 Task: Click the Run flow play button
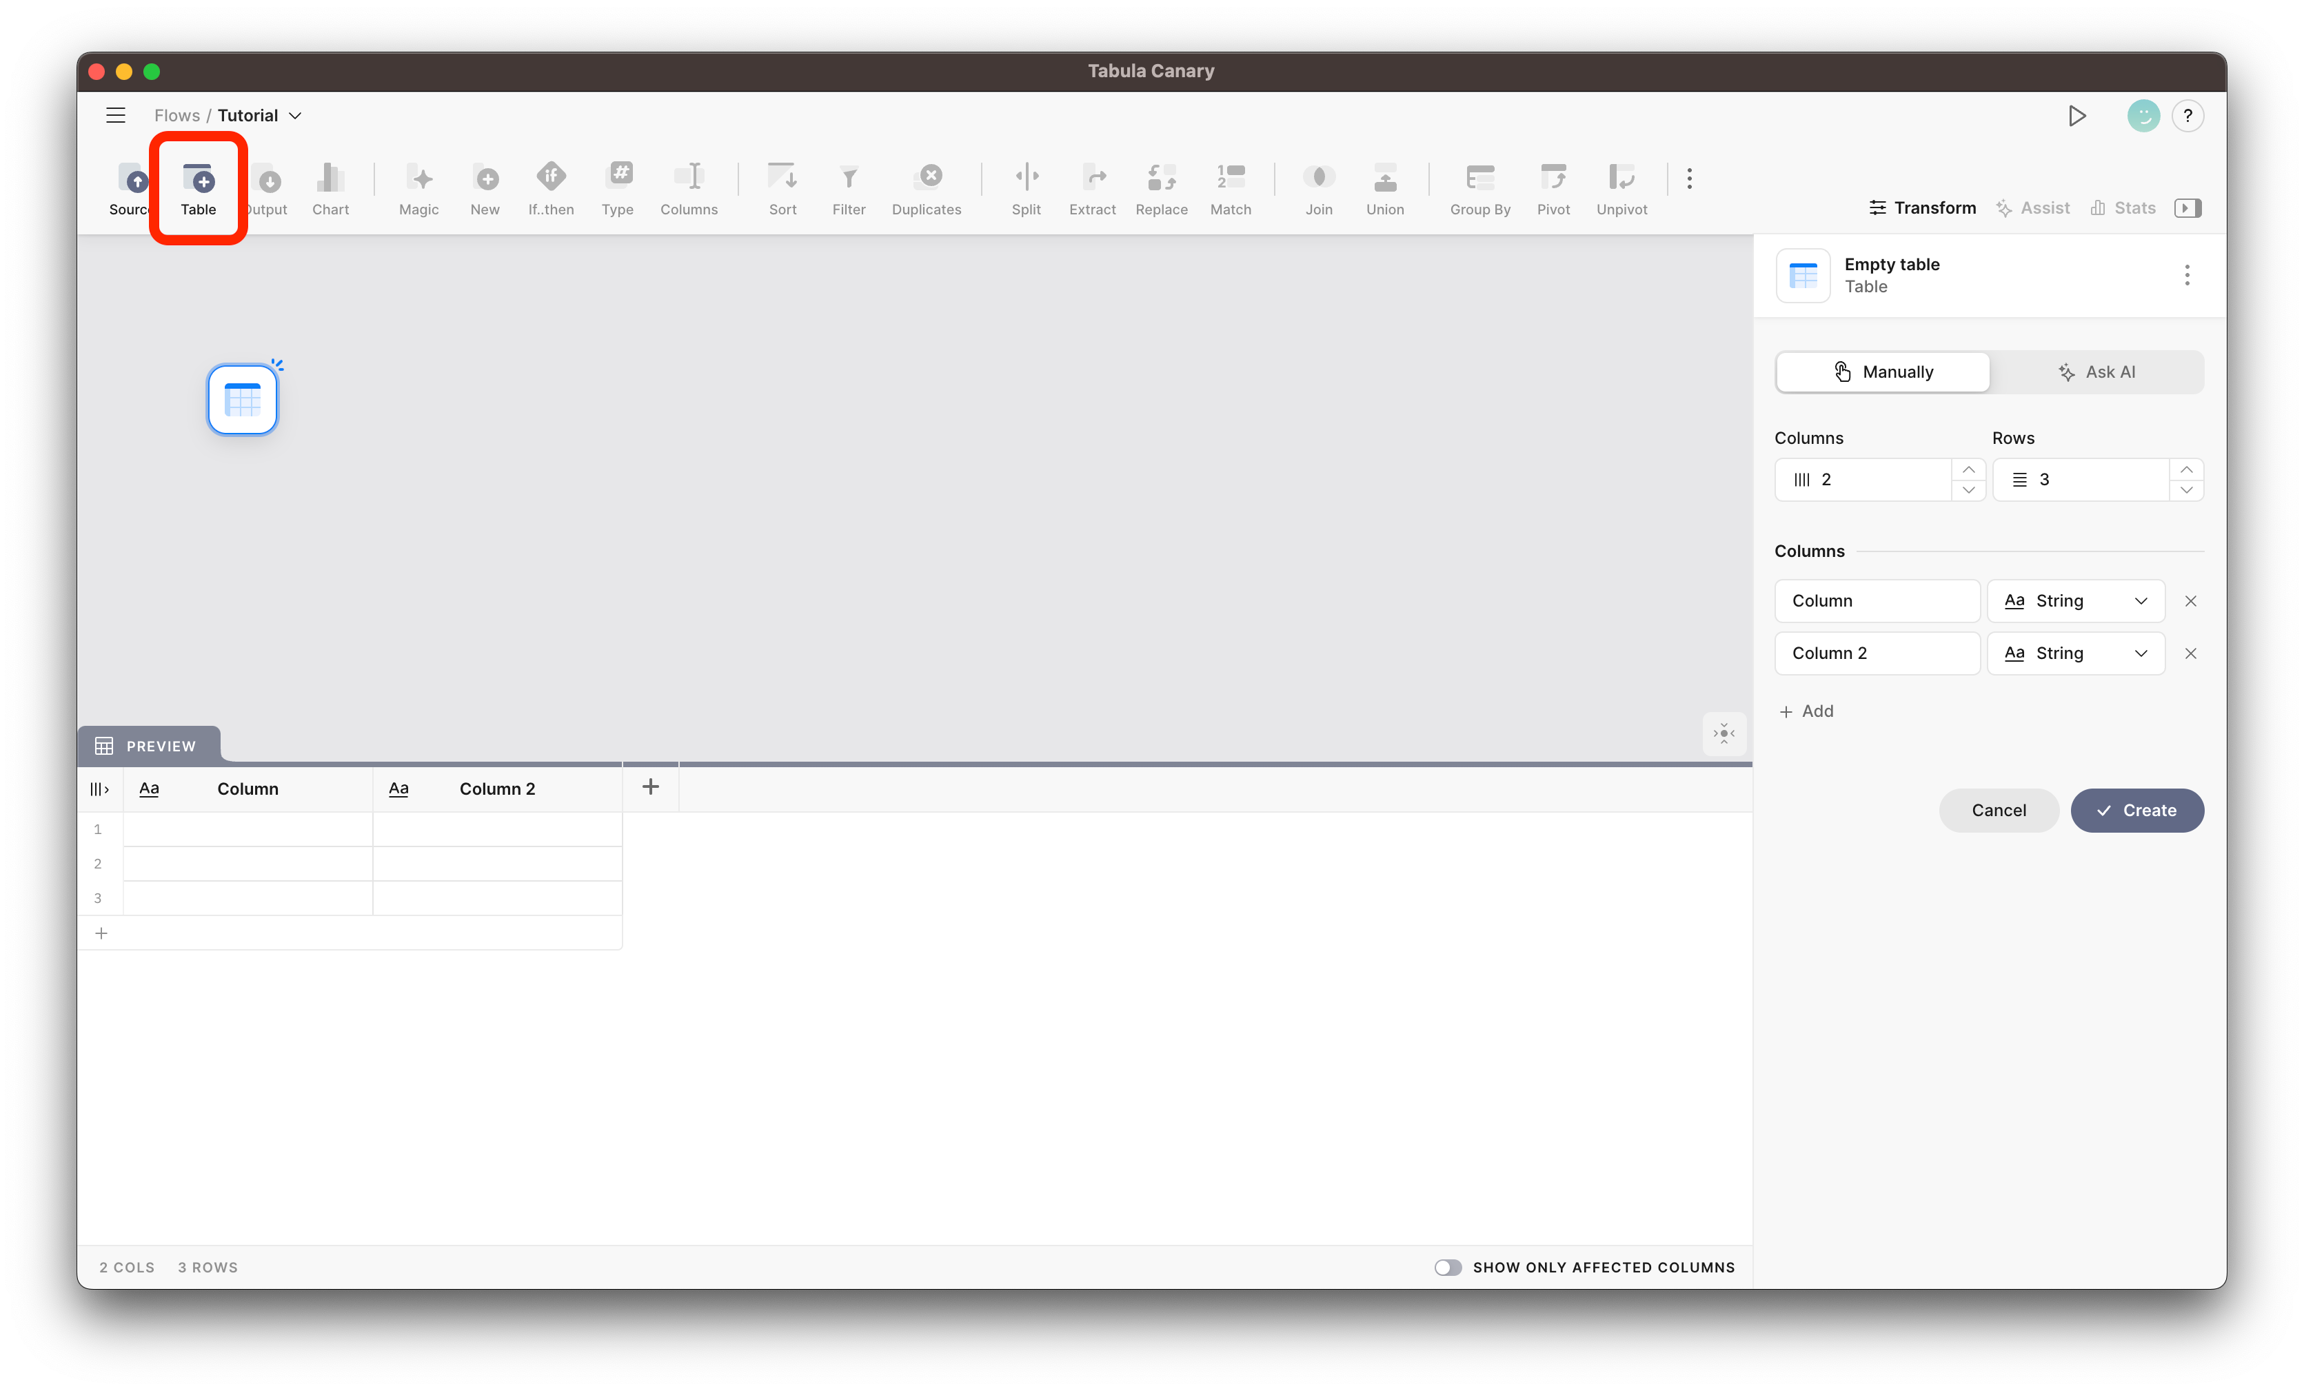[2077, 116]
